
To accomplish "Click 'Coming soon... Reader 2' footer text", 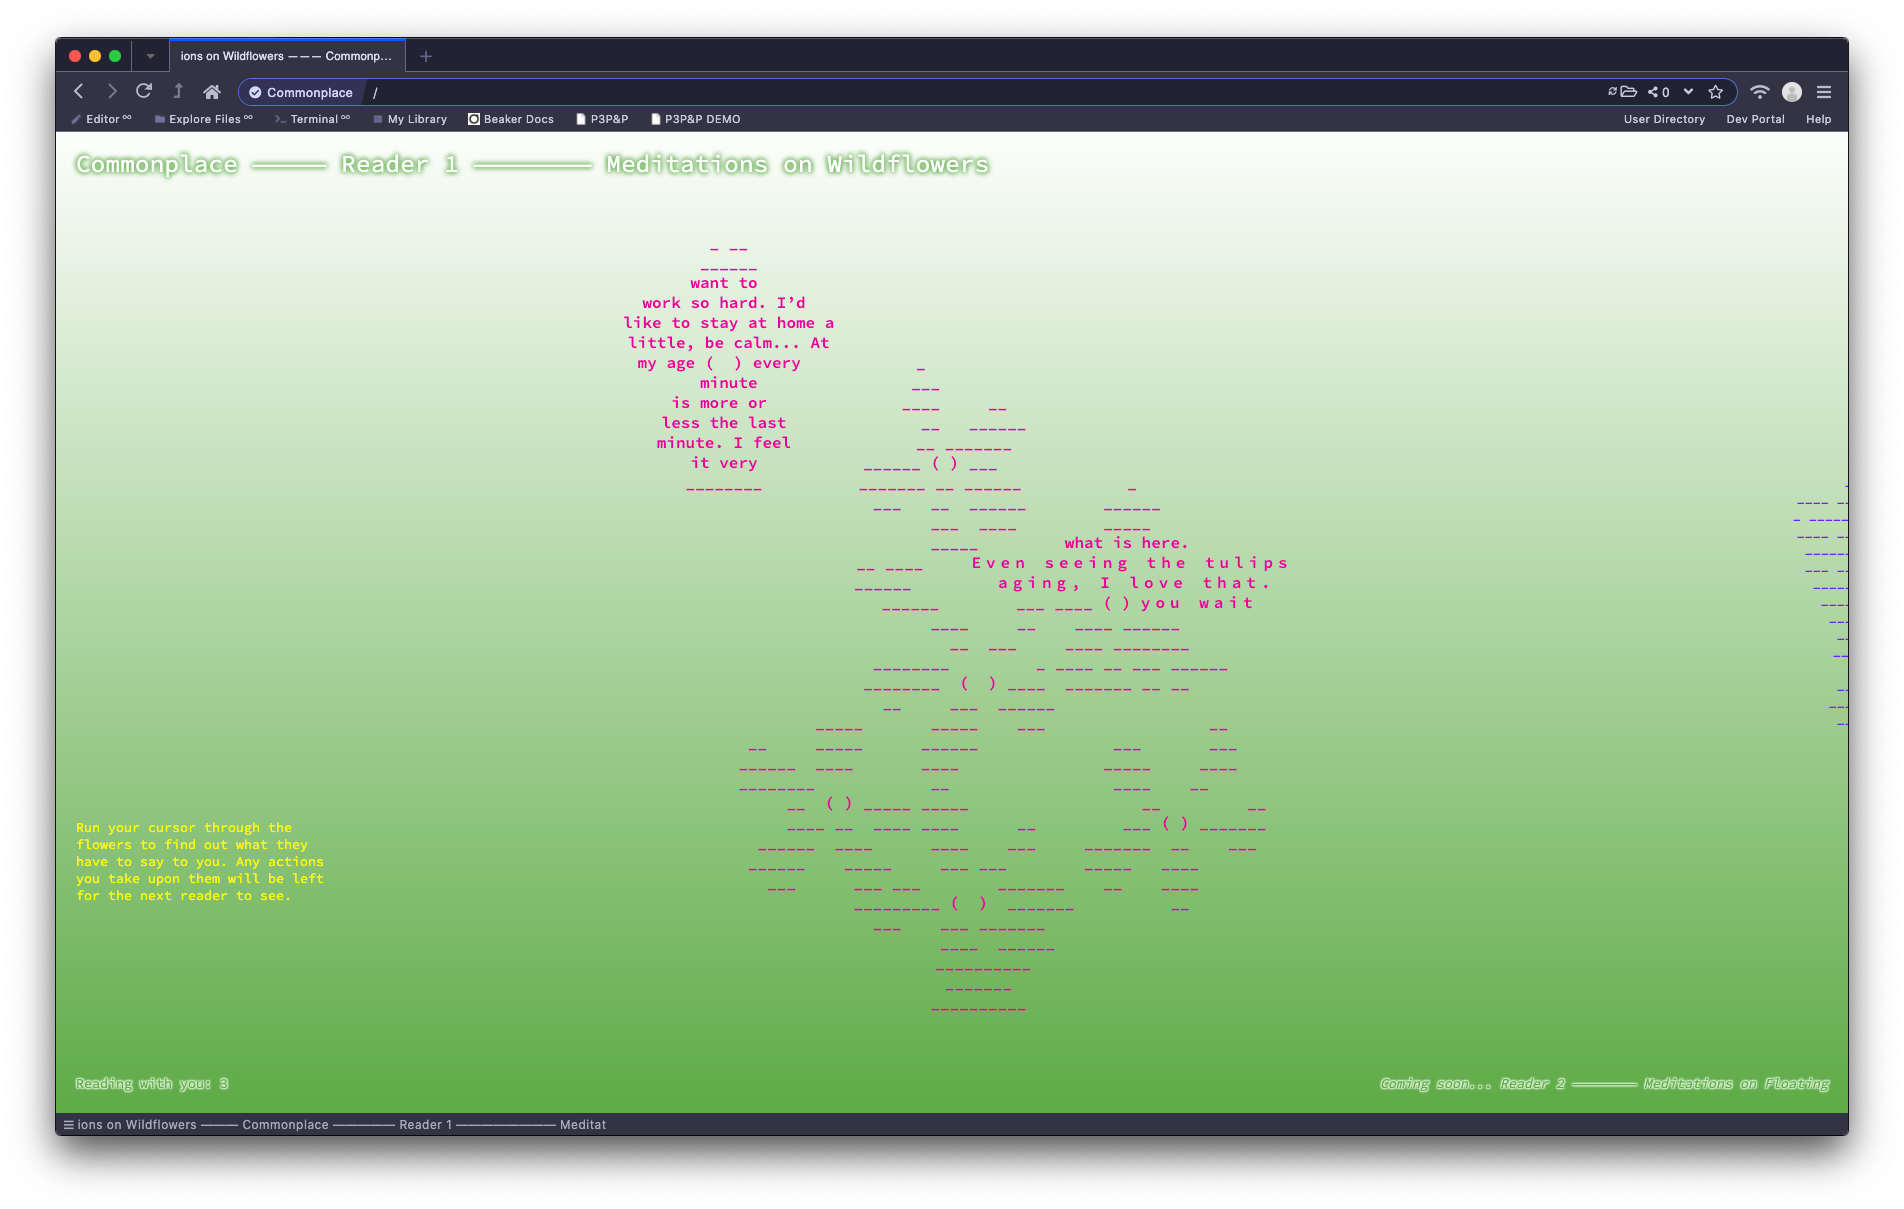I will (x=1604, y=1084).
